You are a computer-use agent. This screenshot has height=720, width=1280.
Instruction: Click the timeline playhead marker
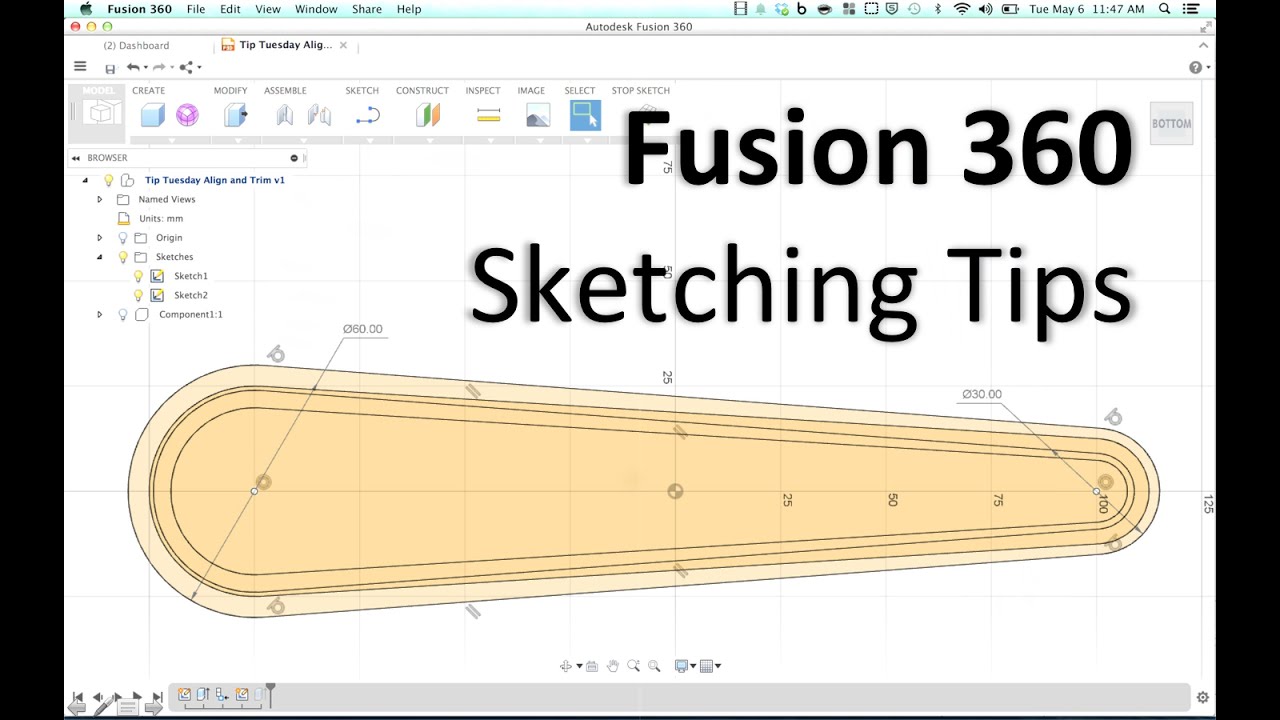[270, 693]
